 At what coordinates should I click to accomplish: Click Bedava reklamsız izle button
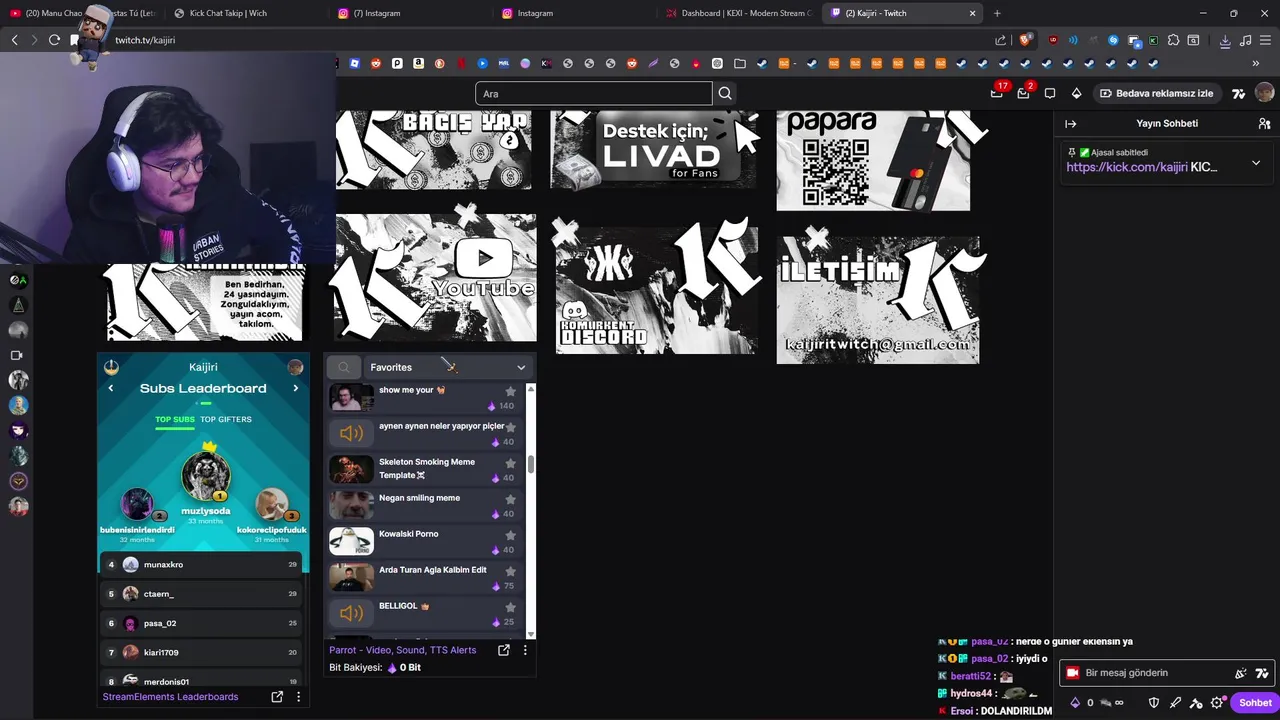1157,93
